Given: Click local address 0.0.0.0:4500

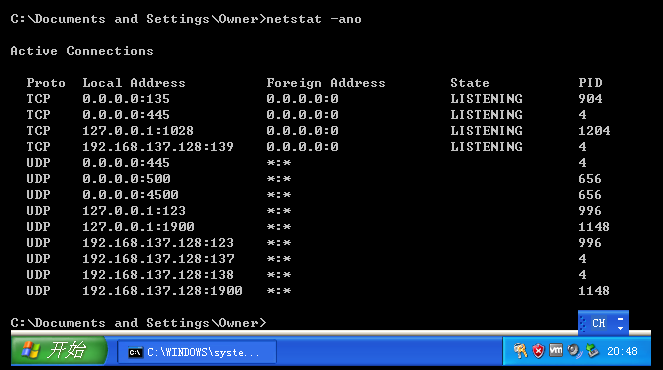Looking at the screenshot, I should click(130, 195).
